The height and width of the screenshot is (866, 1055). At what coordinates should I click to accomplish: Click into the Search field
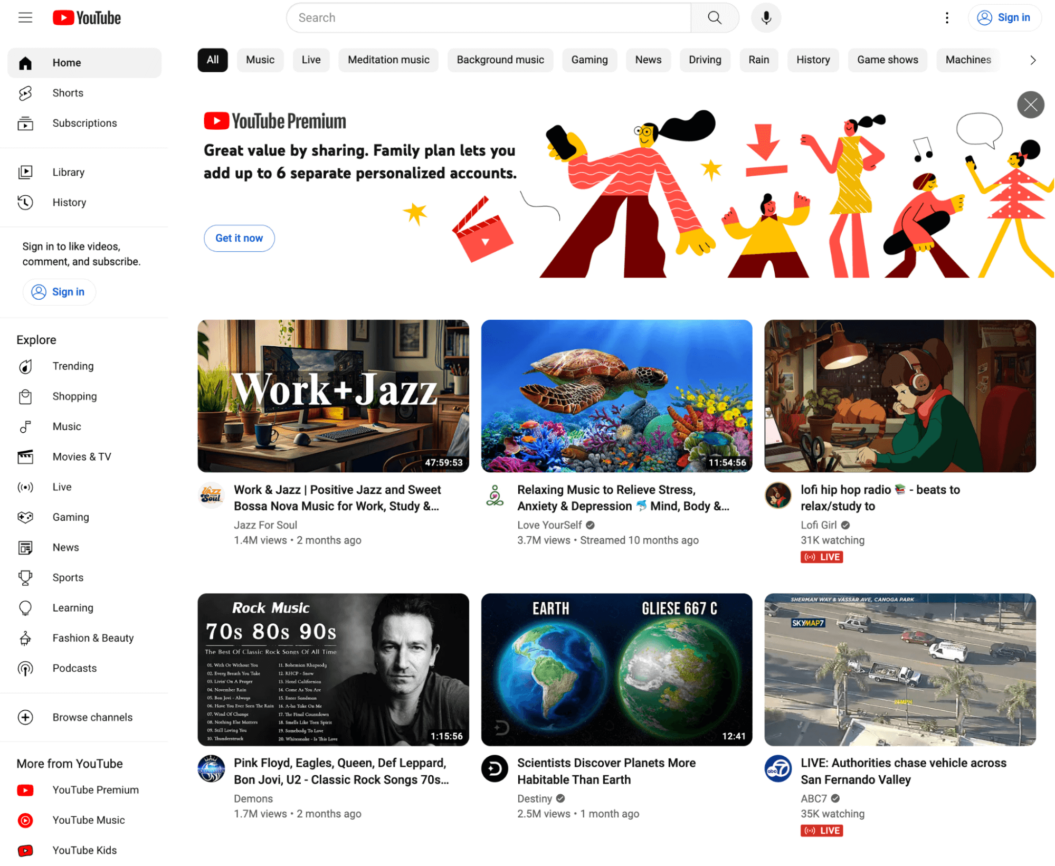(488, 17)
